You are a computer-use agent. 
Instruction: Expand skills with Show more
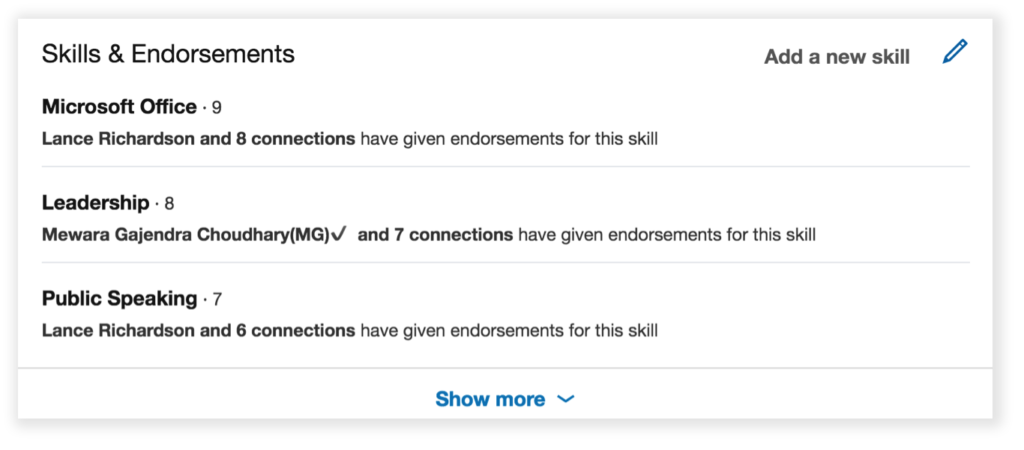[x=505, y=399]
